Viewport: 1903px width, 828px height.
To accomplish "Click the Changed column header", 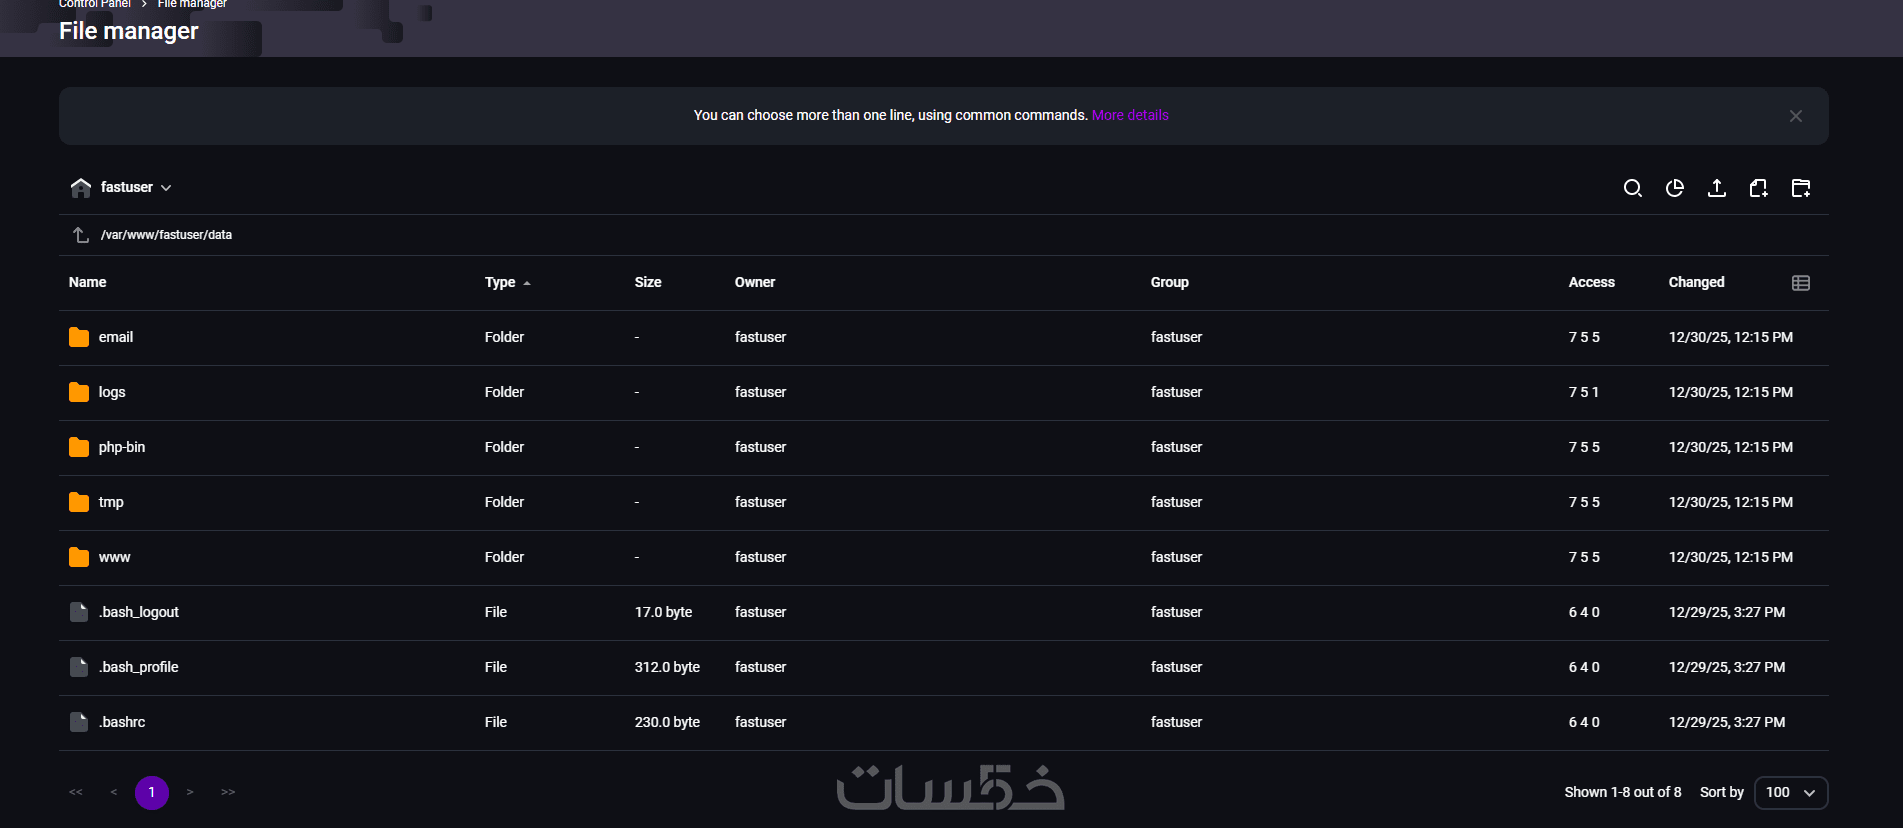I will [x=1696, y=283].
